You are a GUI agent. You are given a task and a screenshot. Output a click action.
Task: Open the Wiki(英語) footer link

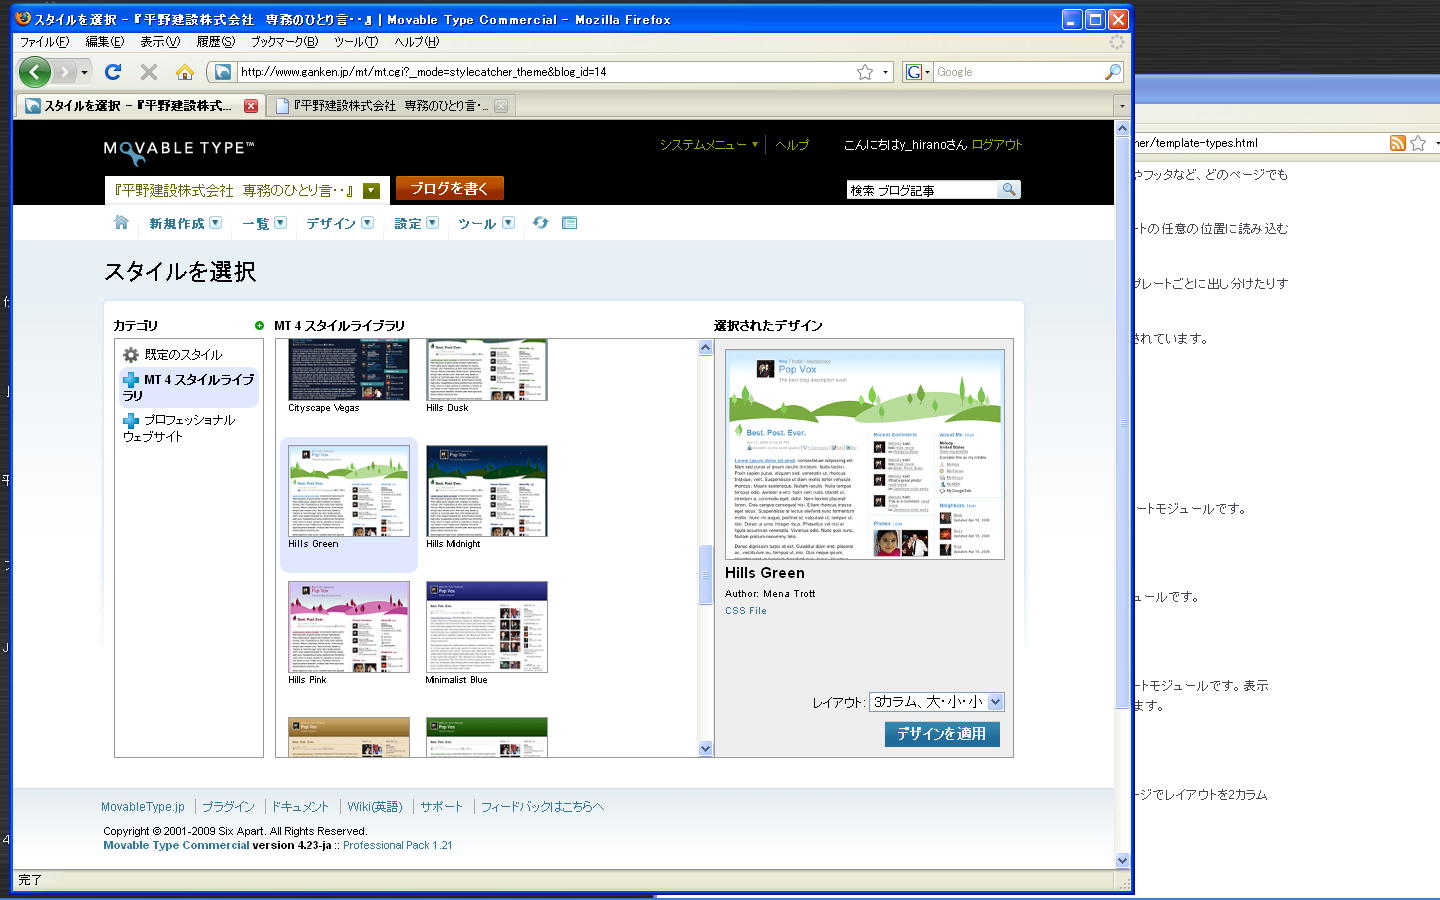375,807
